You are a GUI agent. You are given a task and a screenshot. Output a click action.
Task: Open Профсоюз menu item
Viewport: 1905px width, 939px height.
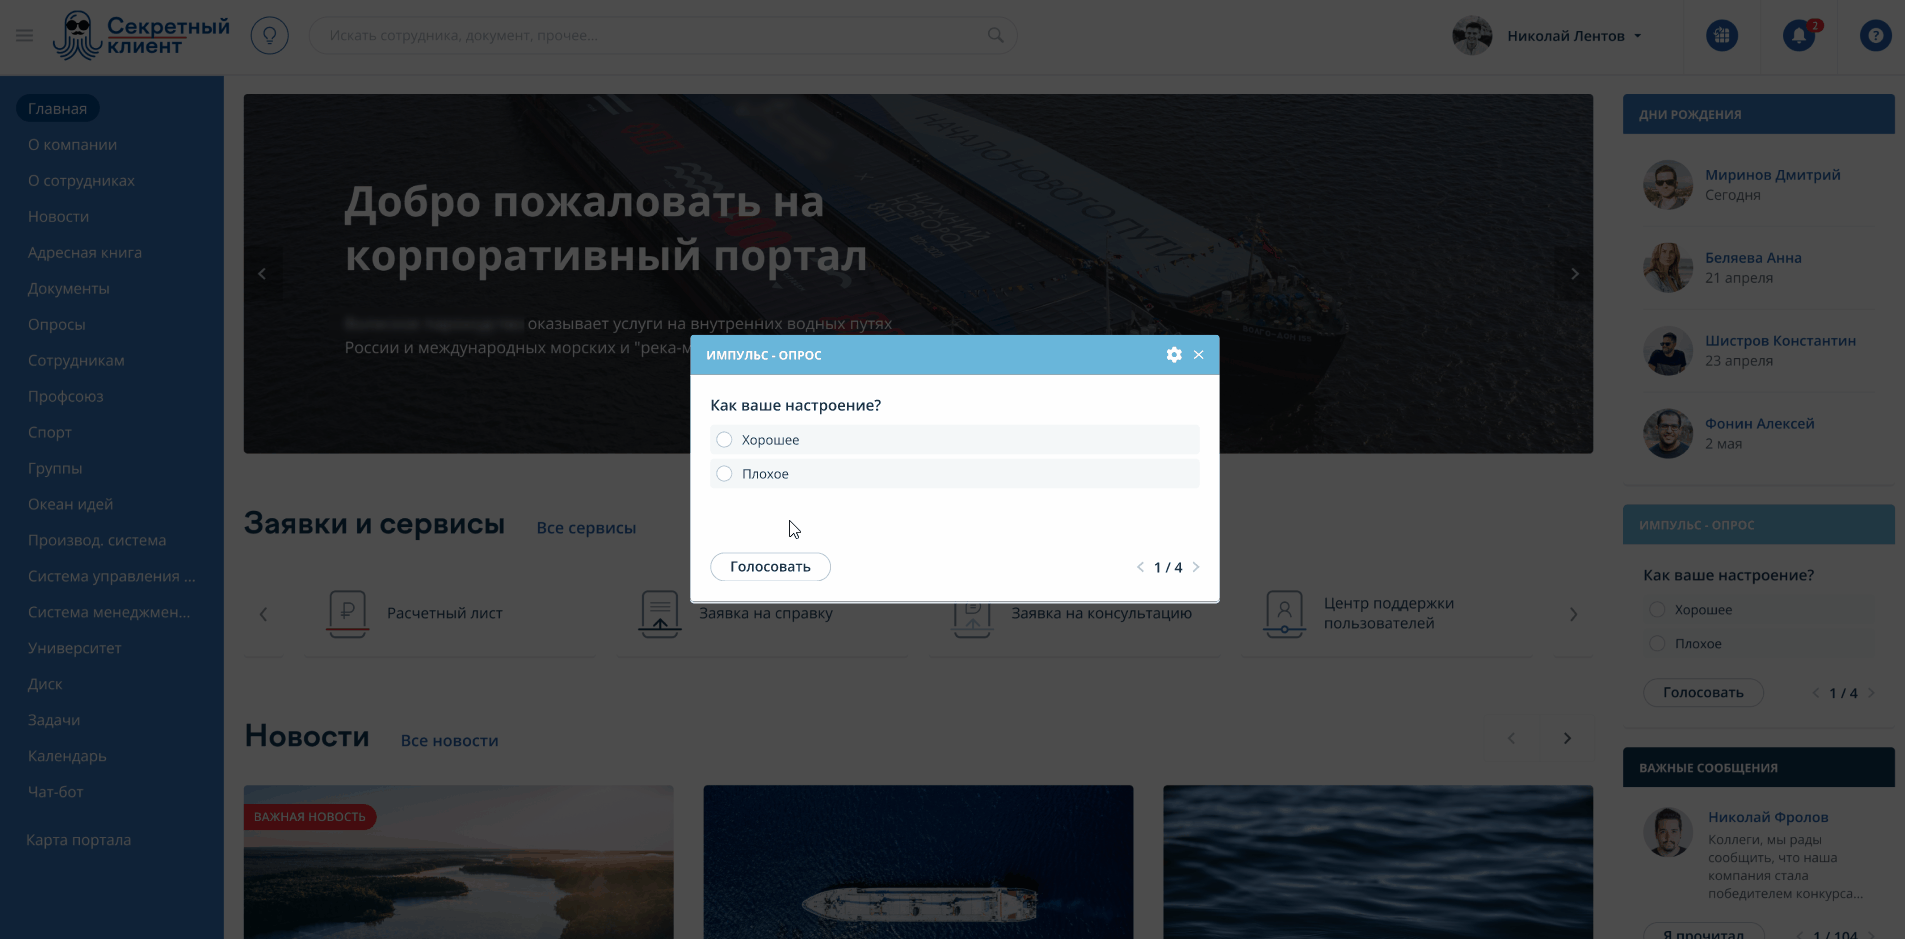click(x=66, y=396)
